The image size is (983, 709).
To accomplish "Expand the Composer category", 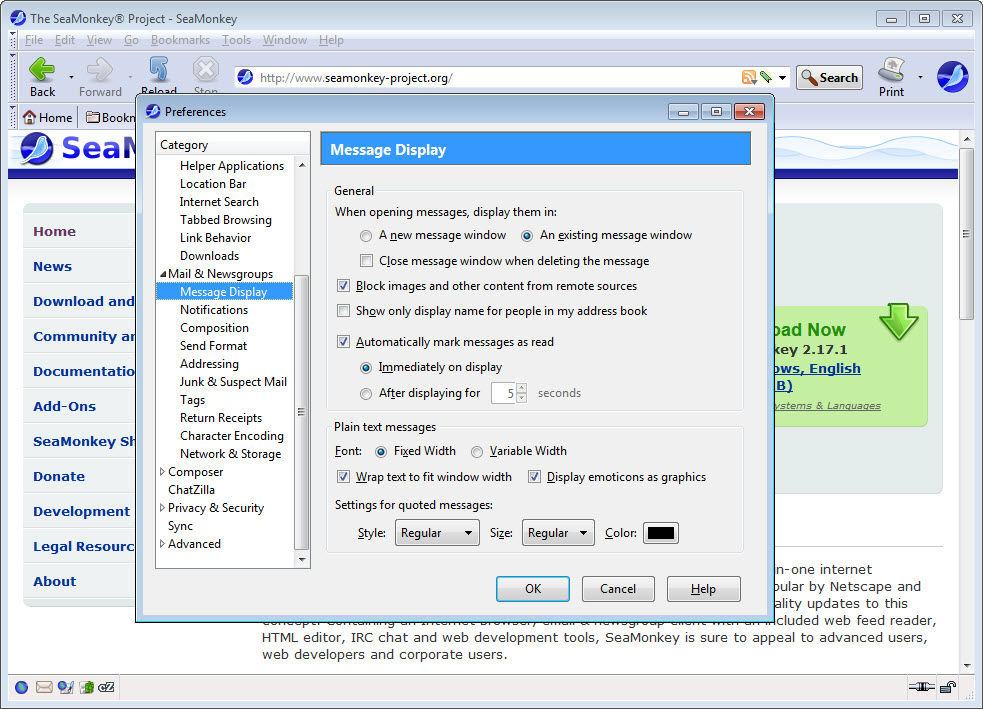I will [162, 471].
